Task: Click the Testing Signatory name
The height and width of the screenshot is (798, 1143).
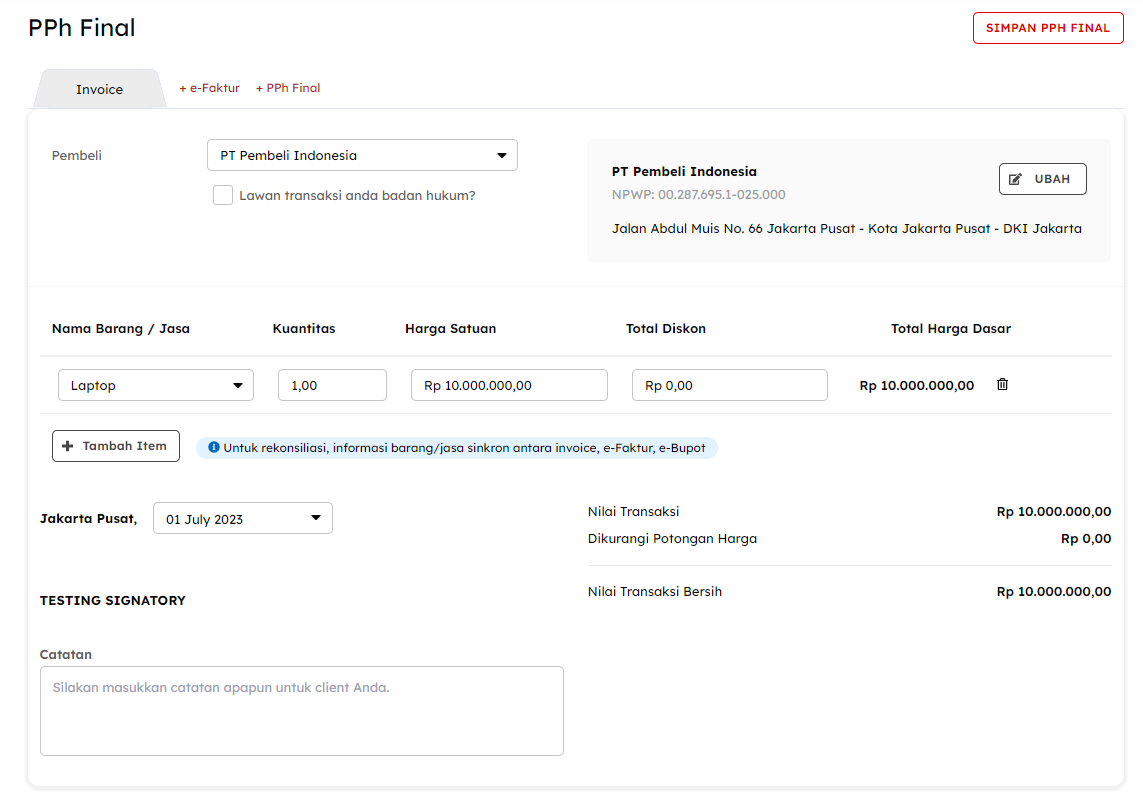Action: click(x=113, y=600)
